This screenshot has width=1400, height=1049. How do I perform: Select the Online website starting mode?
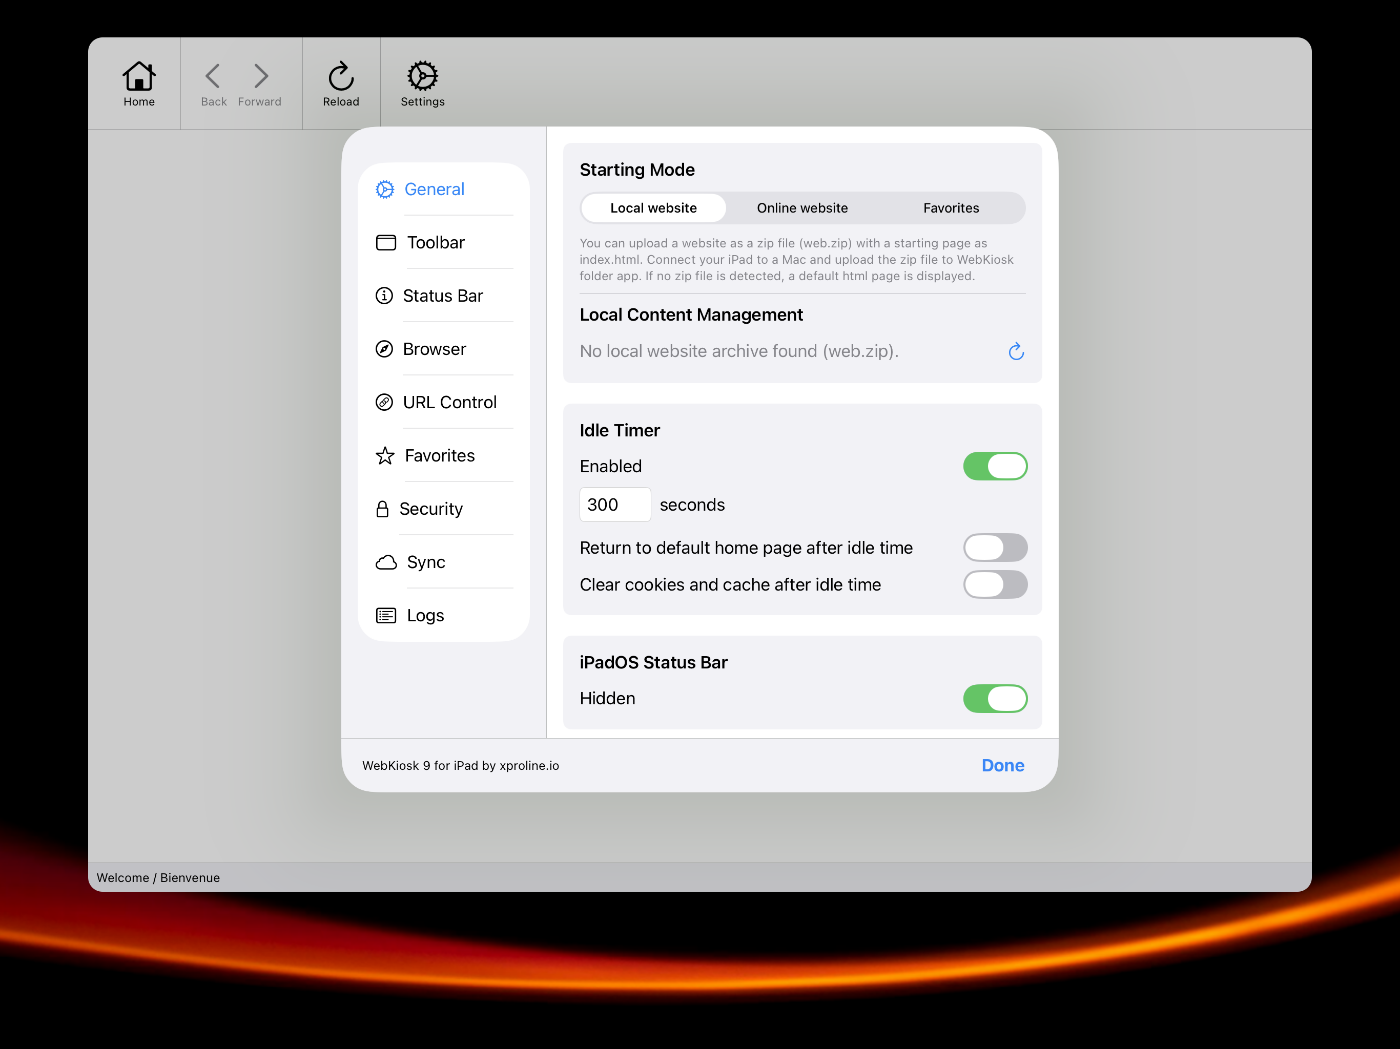pyautogui.click(x=802, y=208)
